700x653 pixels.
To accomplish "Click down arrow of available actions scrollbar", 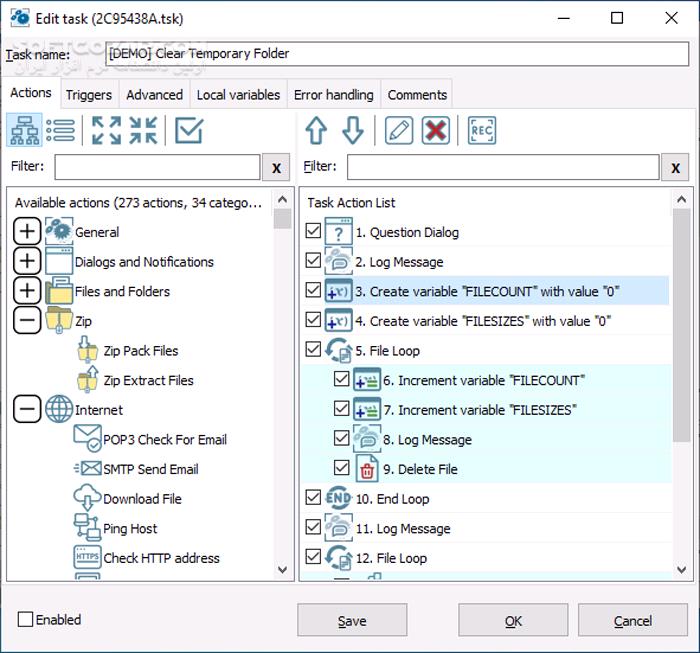I will click(282, 570).
